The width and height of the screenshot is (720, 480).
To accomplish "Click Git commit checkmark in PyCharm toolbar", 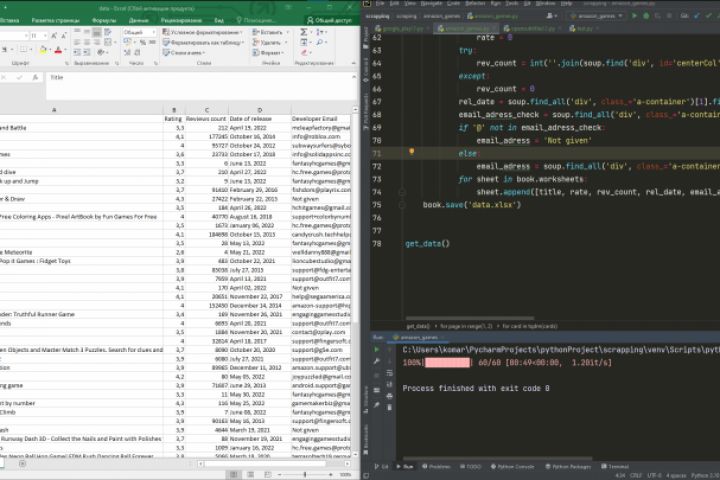I will [x=709, y=16].
